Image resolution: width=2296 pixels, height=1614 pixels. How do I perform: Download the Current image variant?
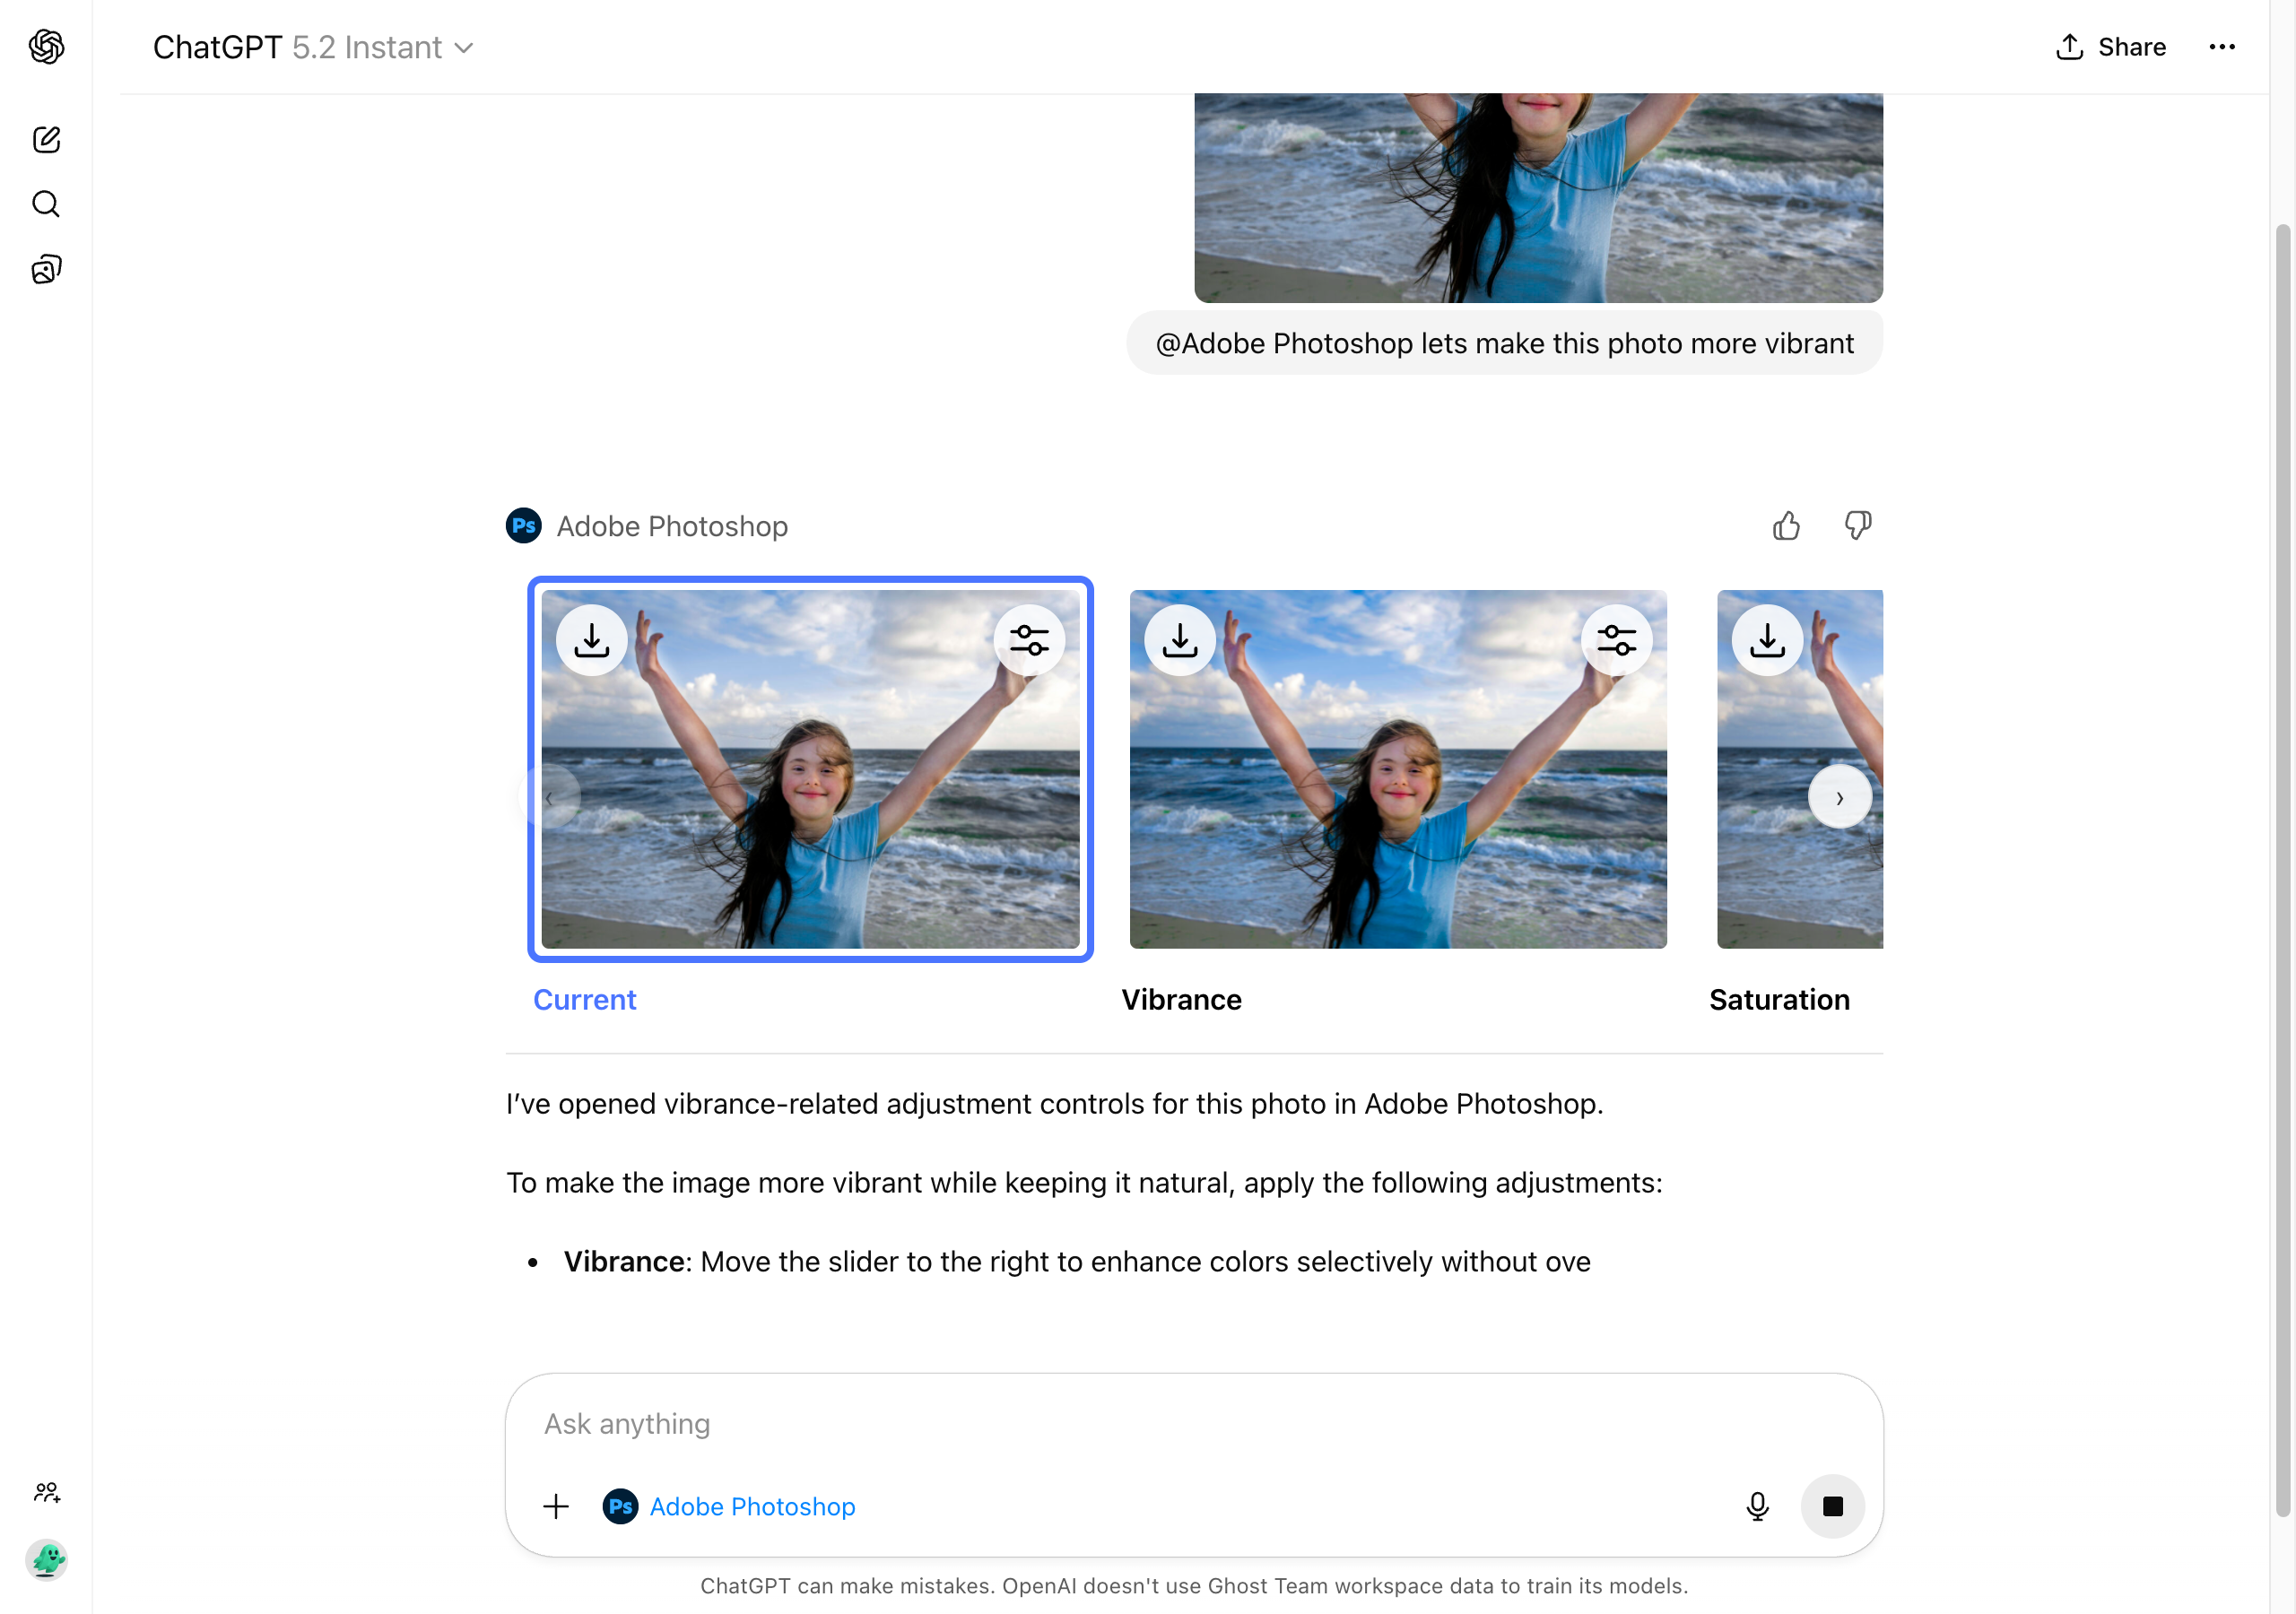pyautogui.click(x=592, y=640)
